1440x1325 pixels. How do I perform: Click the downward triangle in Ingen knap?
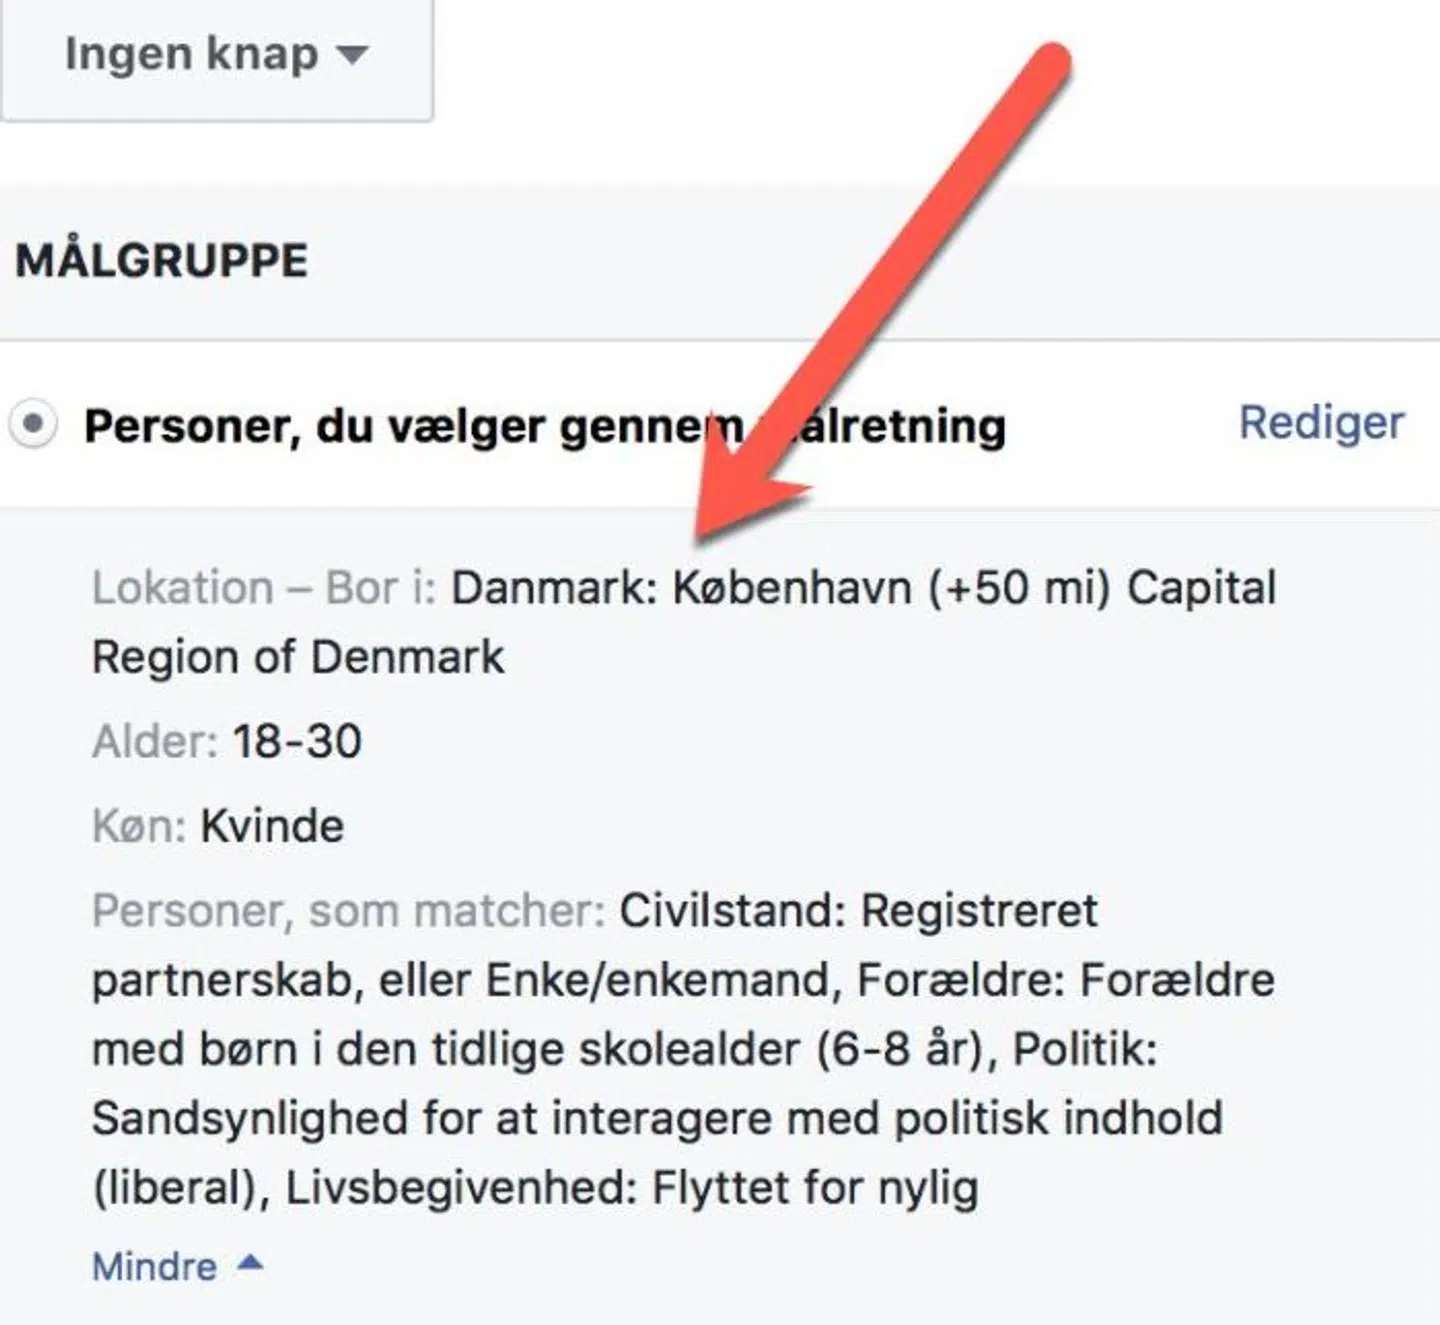pos(352,58)
